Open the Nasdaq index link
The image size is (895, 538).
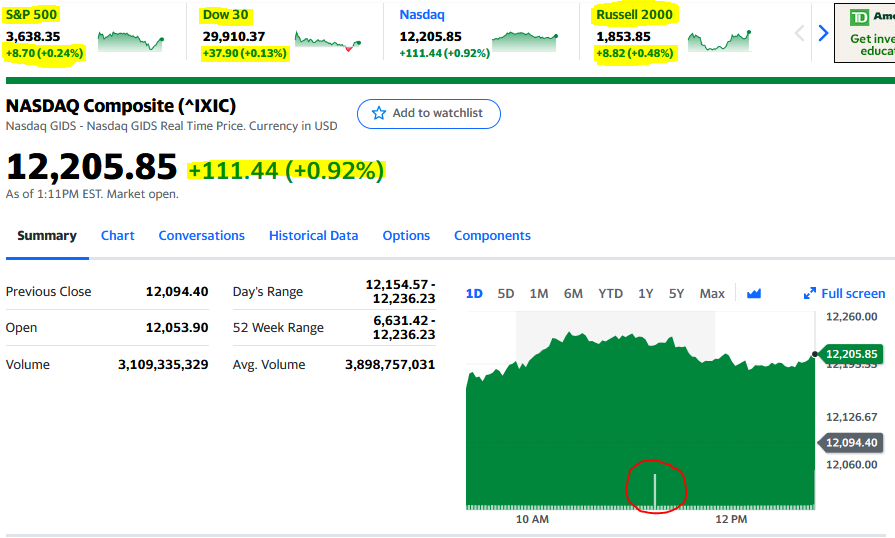(422, 15)
